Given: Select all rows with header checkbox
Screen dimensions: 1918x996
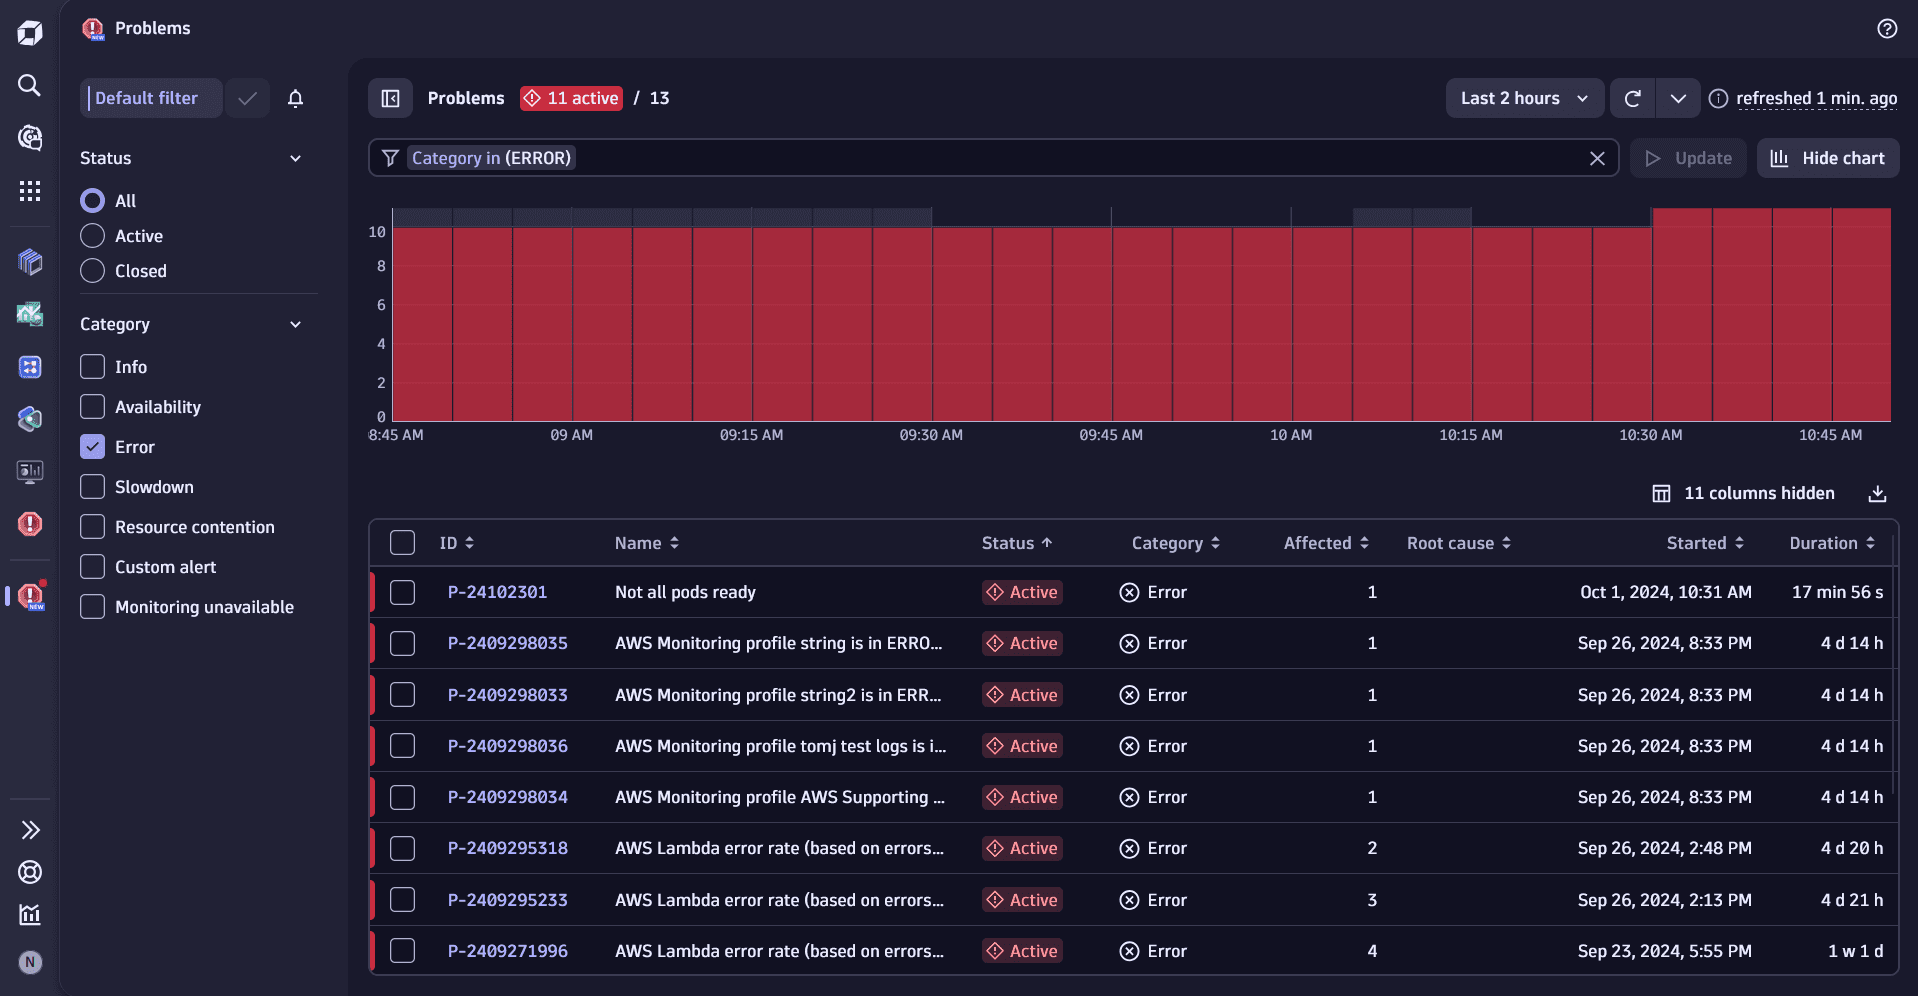Looking at the screenshot, I should pyautogui.click(x=402, y=543).
